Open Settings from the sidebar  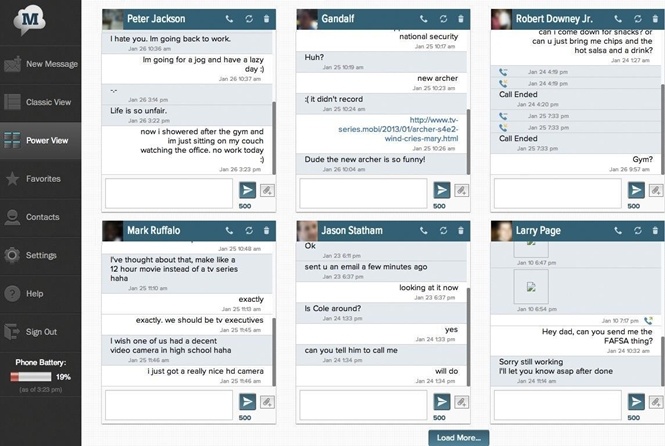coord(40,255)
